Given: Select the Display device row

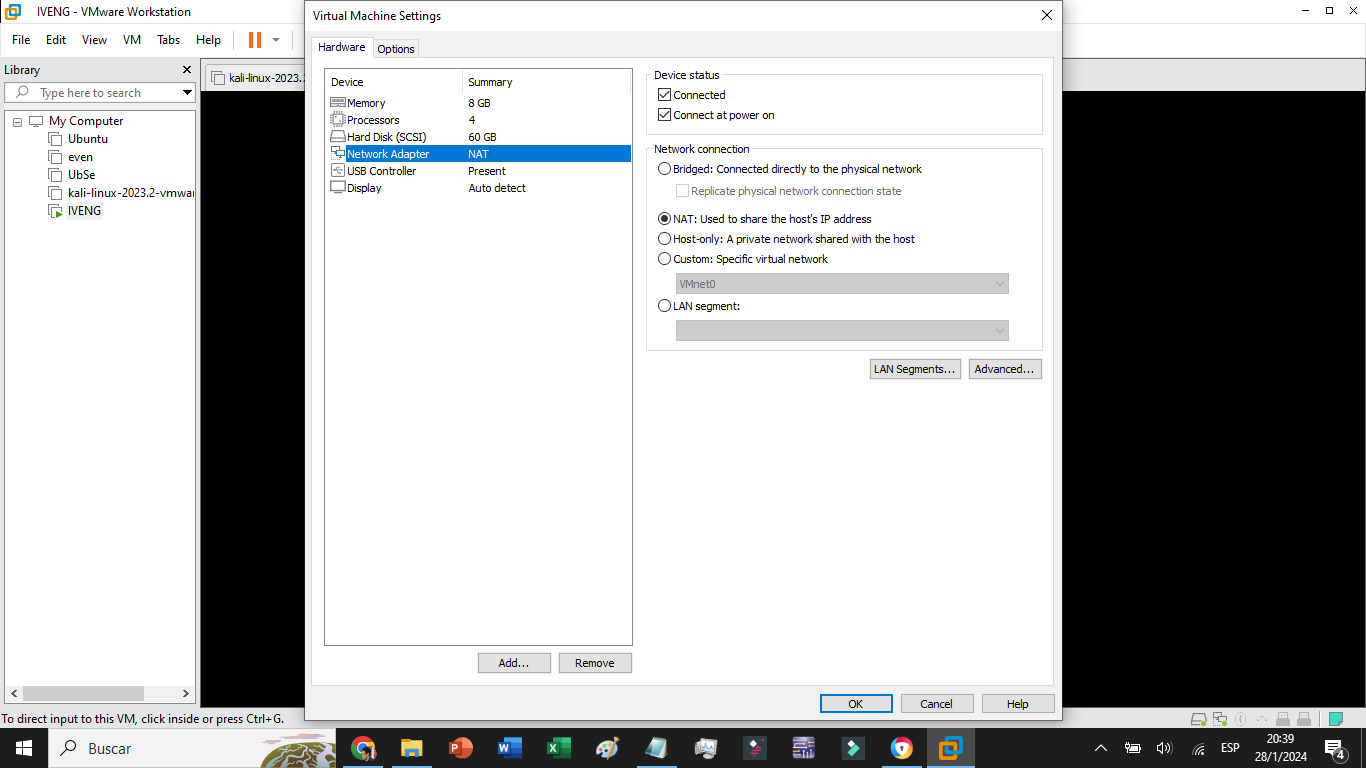Looking at the screenshot, I should (479, 188).
